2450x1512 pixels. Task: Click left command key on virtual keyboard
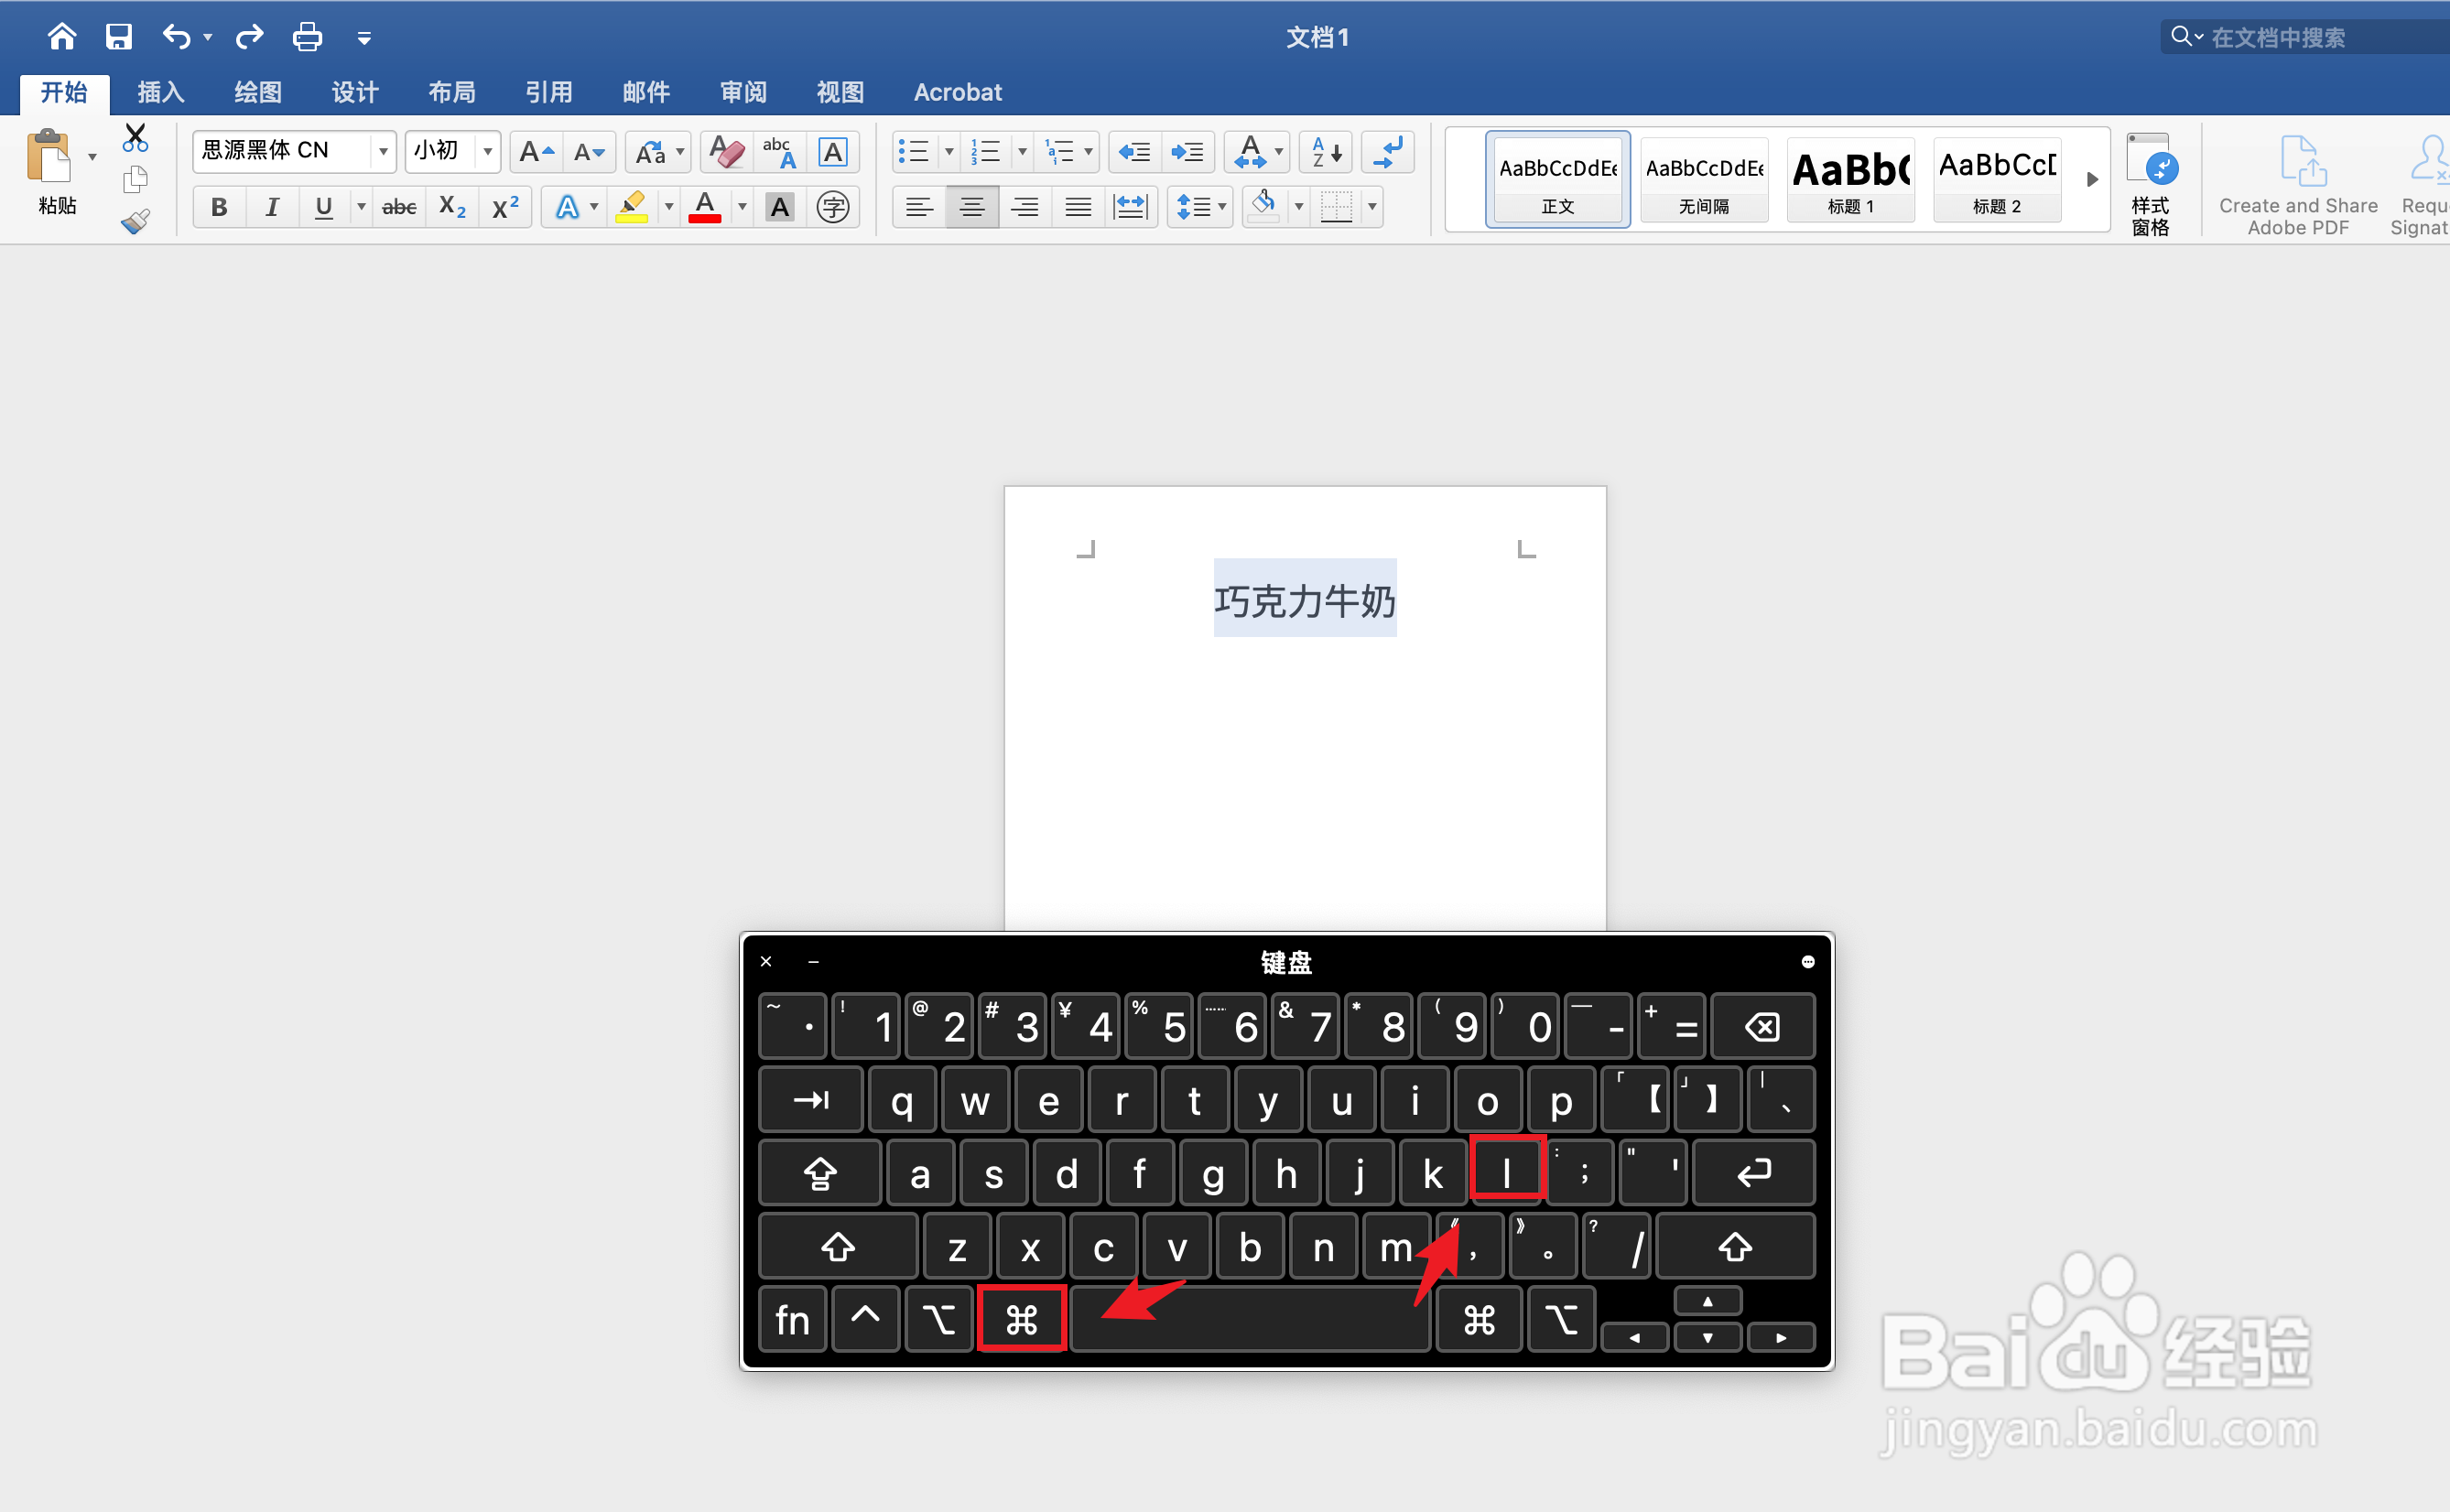pos(1021,1320)
